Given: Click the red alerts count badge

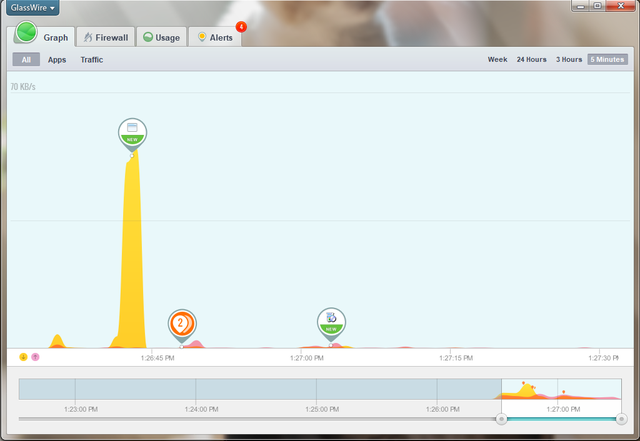Looking at the screenshot, I should (x=241, y=27).
